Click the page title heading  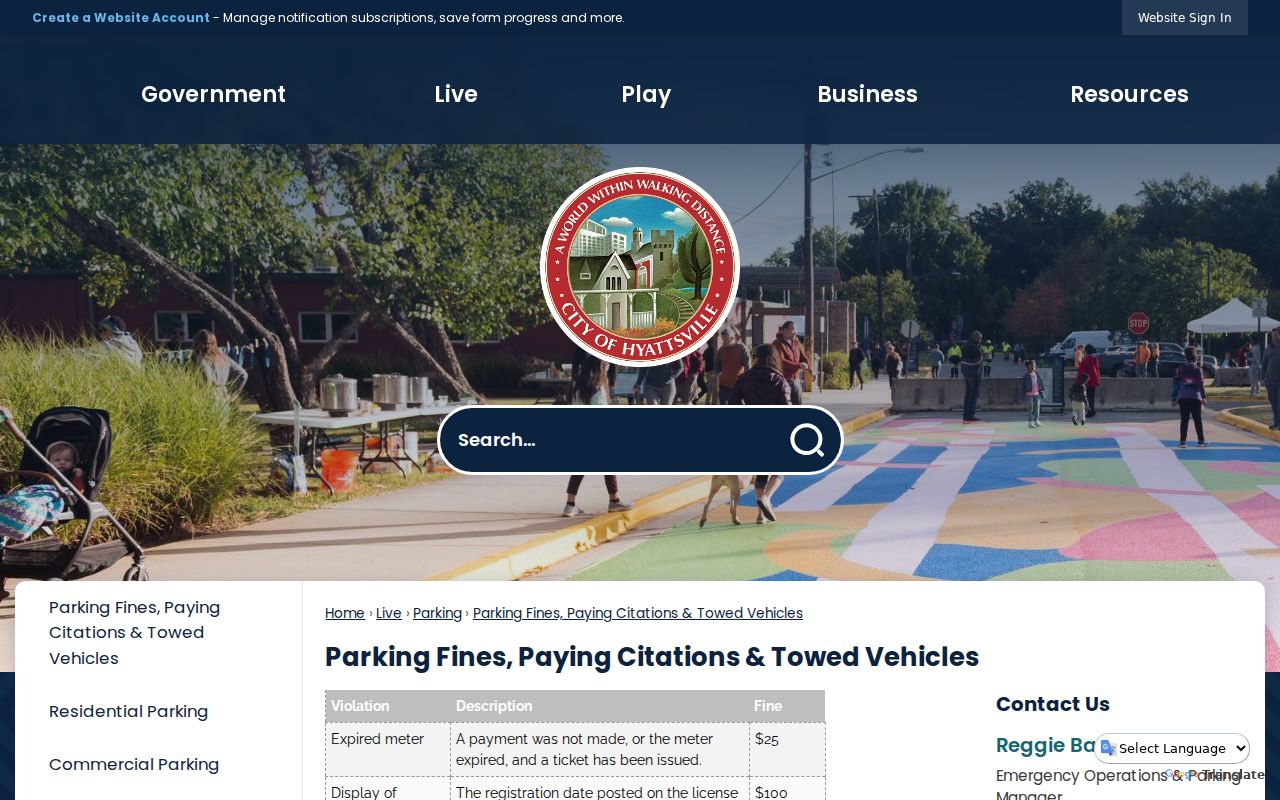click(652, 657)
